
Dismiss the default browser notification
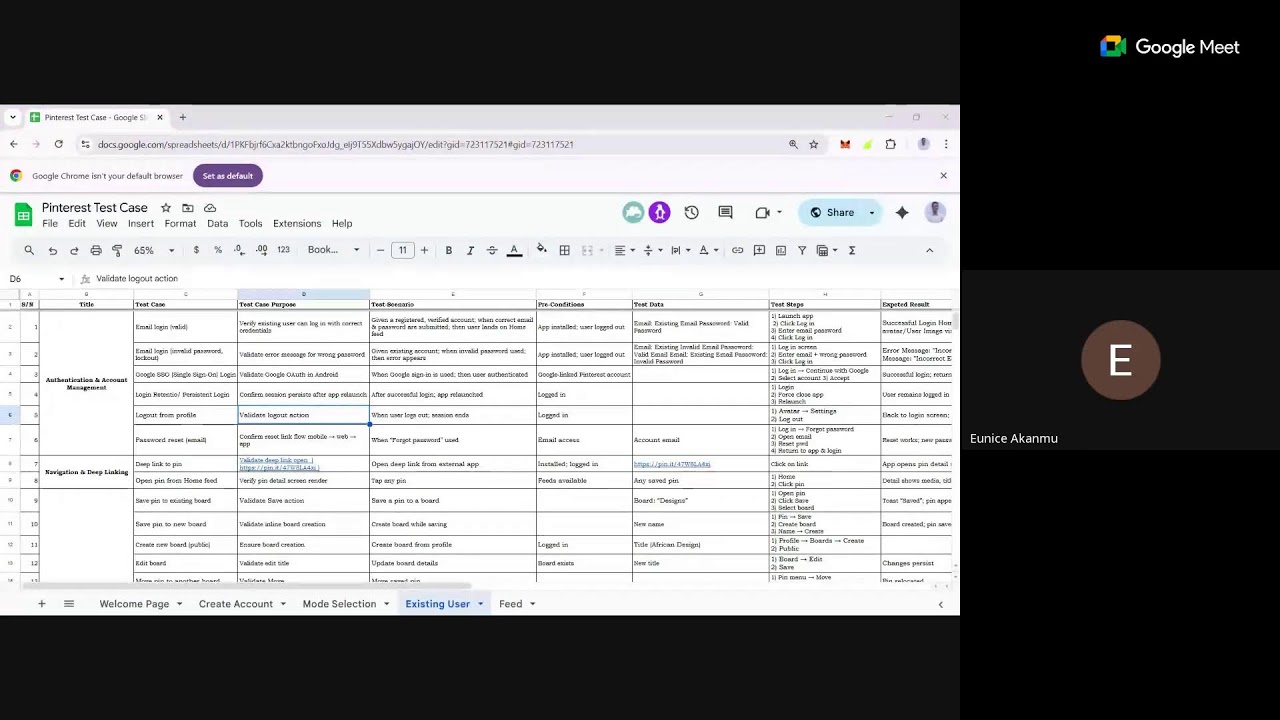943,176
